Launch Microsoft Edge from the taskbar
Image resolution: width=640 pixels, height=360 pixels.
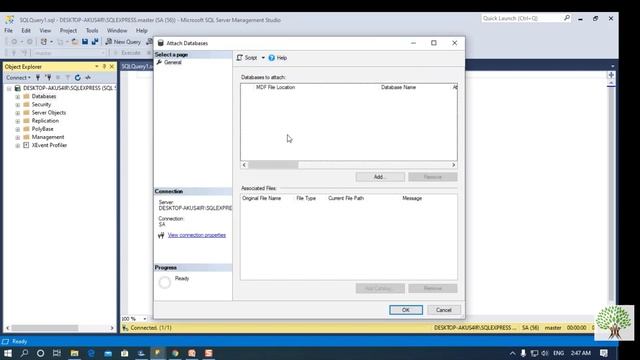coord(91,353)
